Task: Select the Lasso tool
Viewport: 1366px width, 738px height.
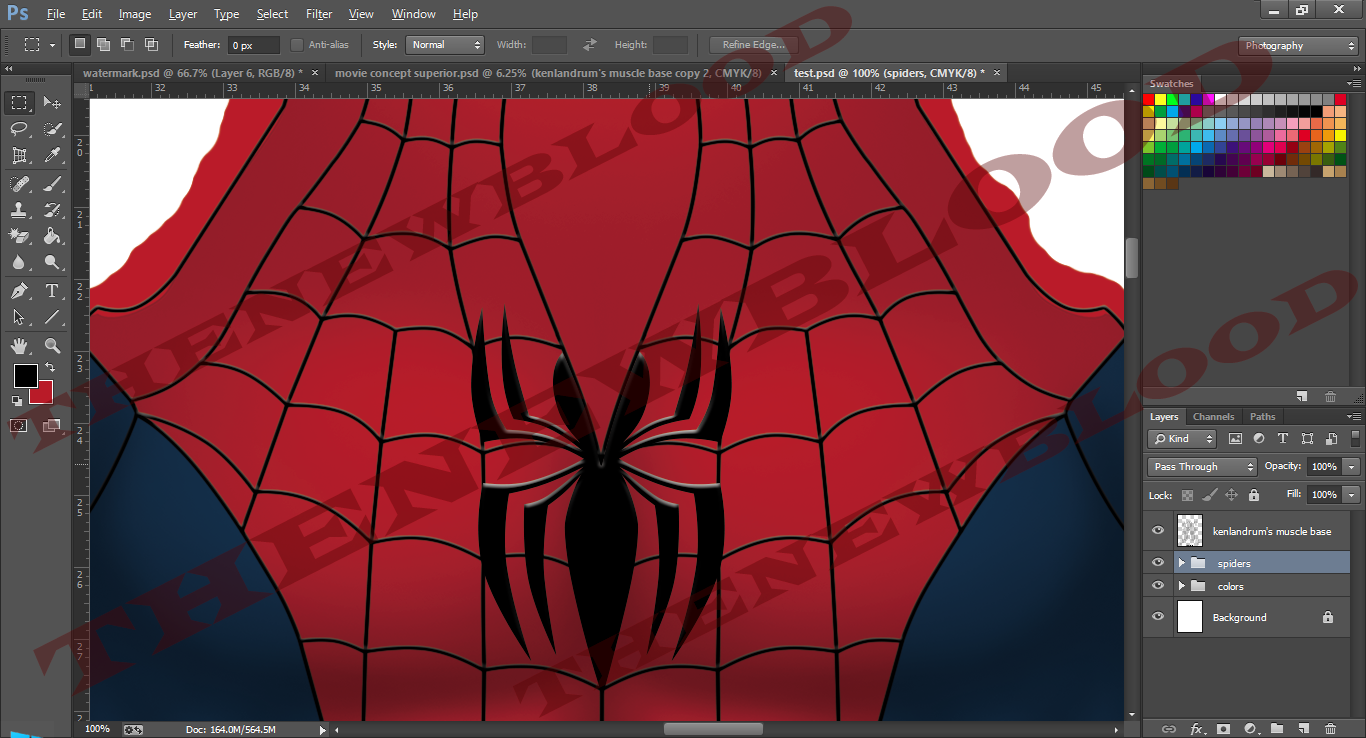Action: pos(19,129)
